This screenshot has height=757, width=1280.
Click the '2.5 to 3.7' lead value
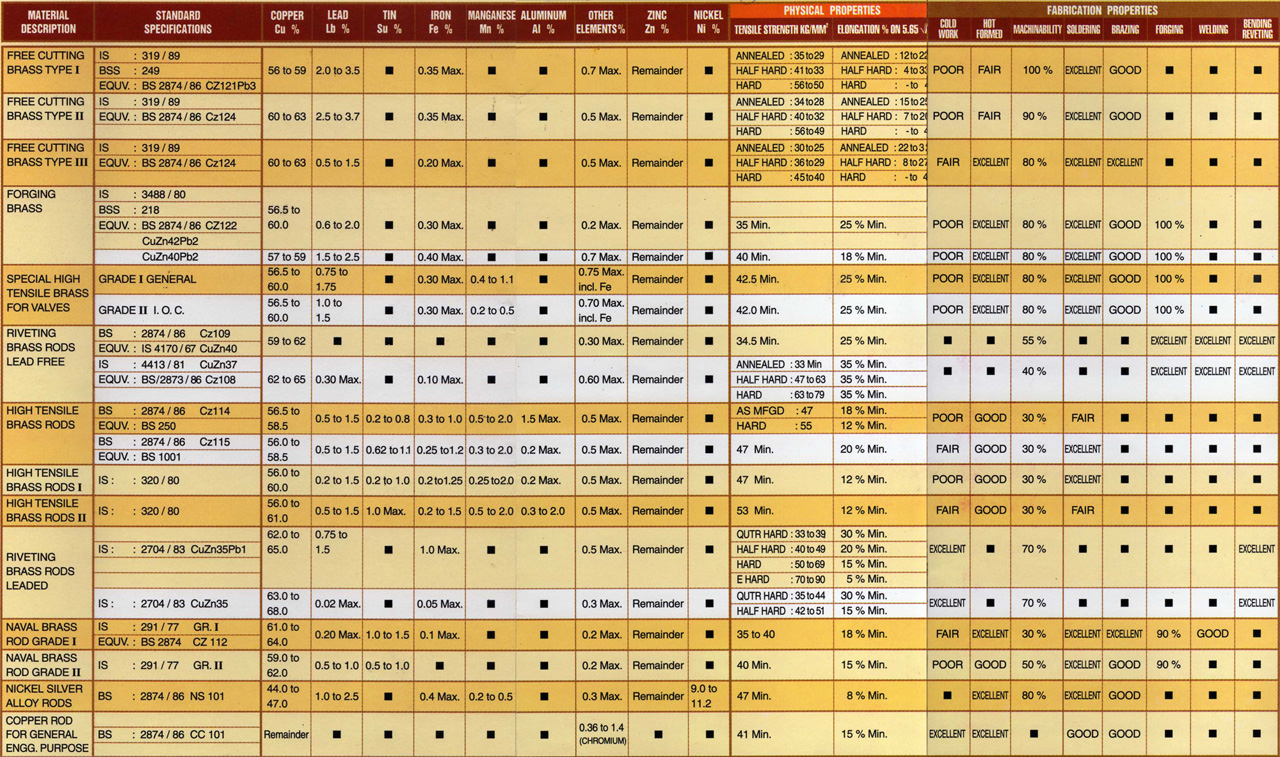point(337,117)
